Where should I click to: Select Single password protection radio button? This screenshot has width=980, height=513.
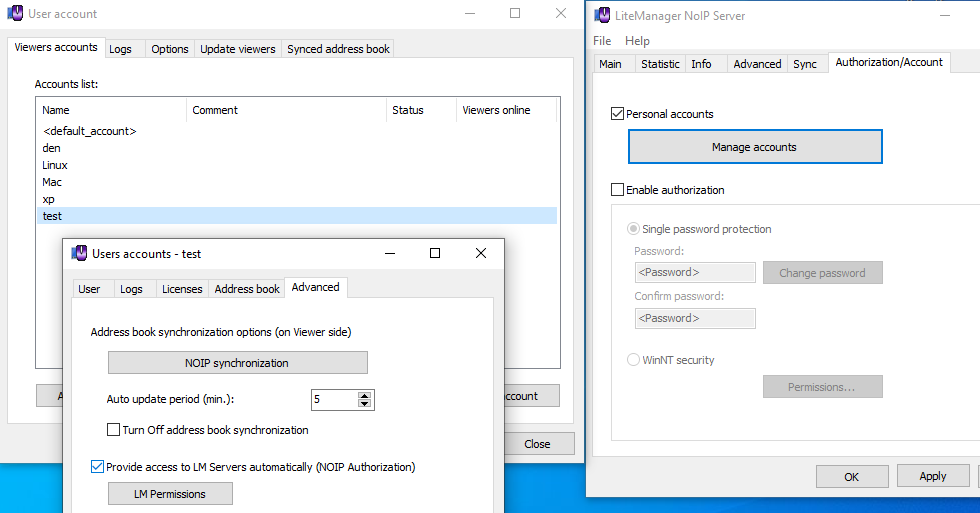coord(633,229)
